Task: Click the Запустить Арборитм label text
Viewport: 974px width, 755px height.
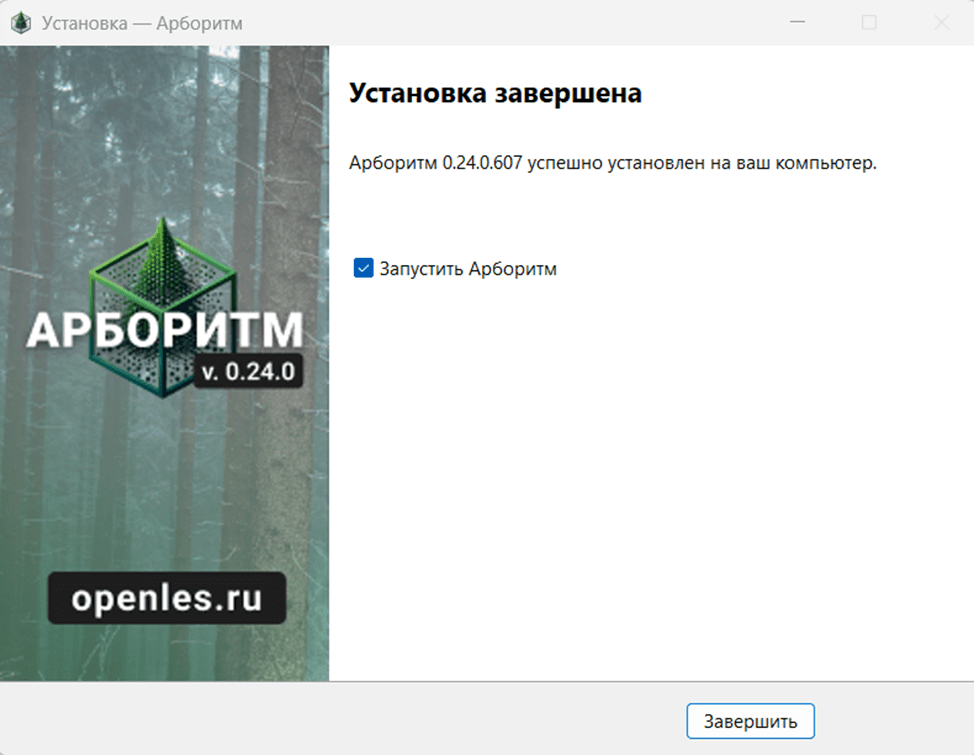Action: [x=468, y=268]
